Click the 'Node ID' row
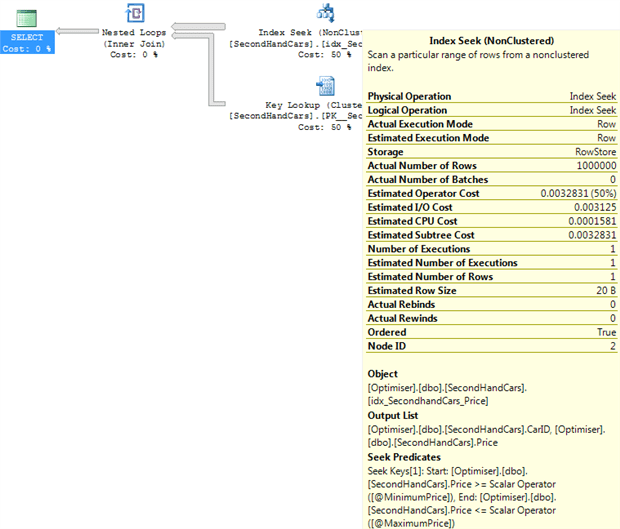 tap(491, 346)
